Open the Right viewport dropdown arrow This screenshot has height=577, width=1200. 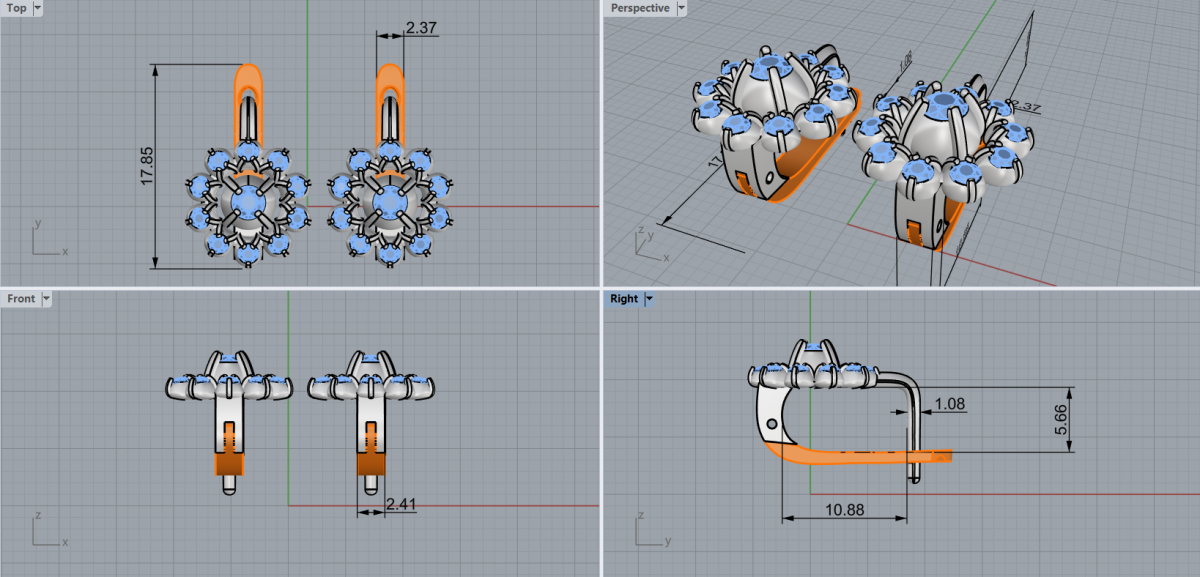[649, 298]
